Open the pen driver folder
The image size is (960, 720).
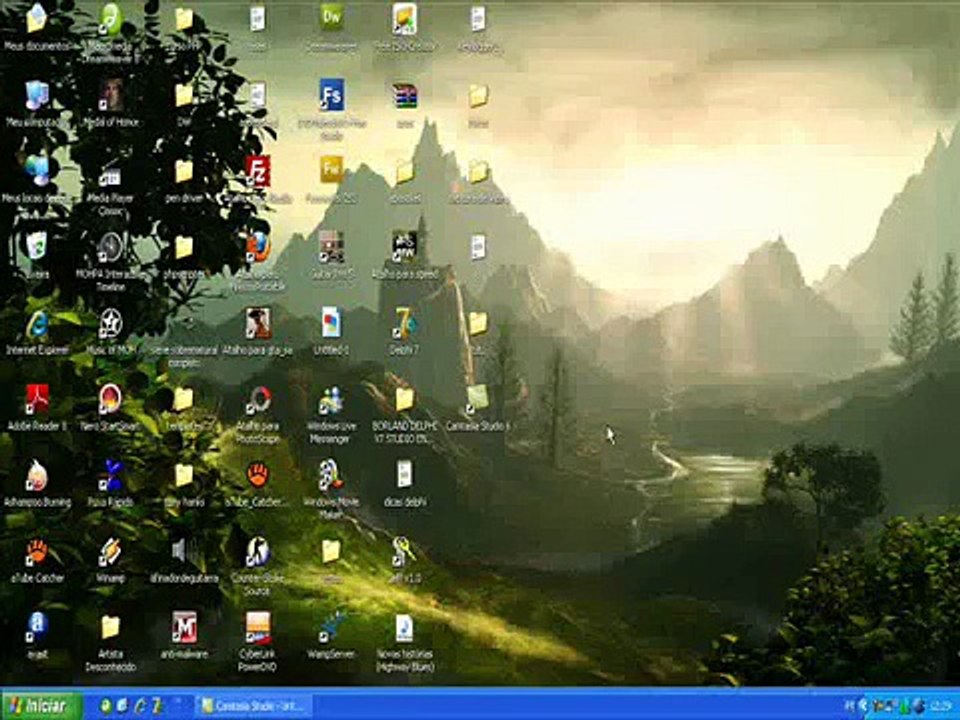tap(184, 170)
